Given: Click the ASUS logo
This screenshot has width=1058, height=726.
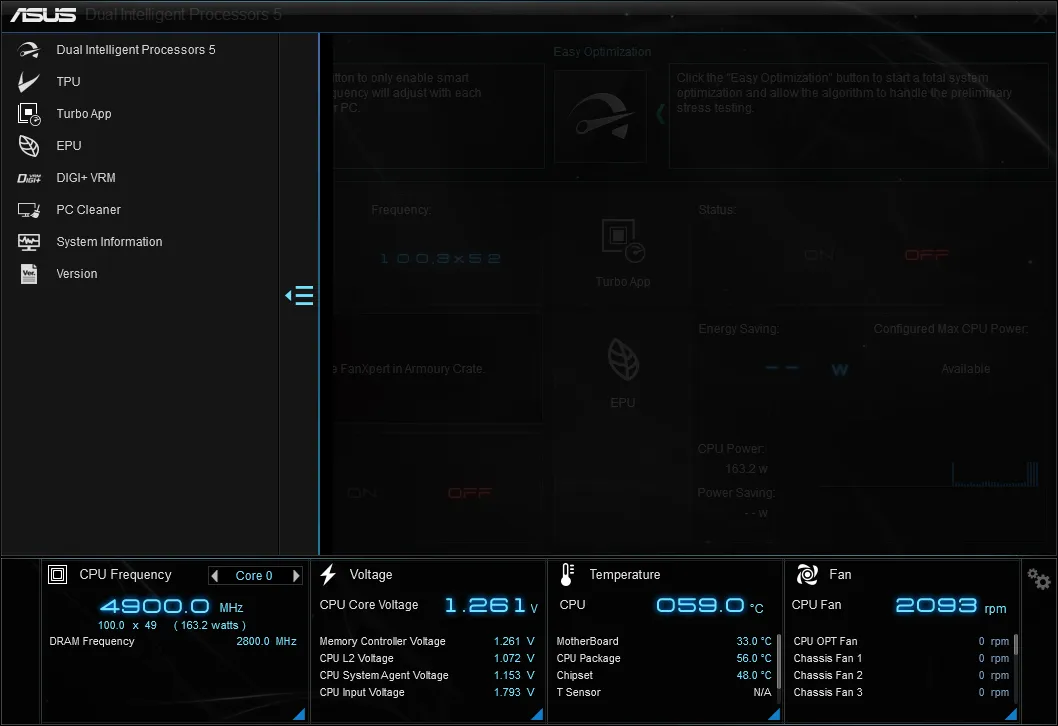Looking at the screenshot, I should click(x=43, y=14).
